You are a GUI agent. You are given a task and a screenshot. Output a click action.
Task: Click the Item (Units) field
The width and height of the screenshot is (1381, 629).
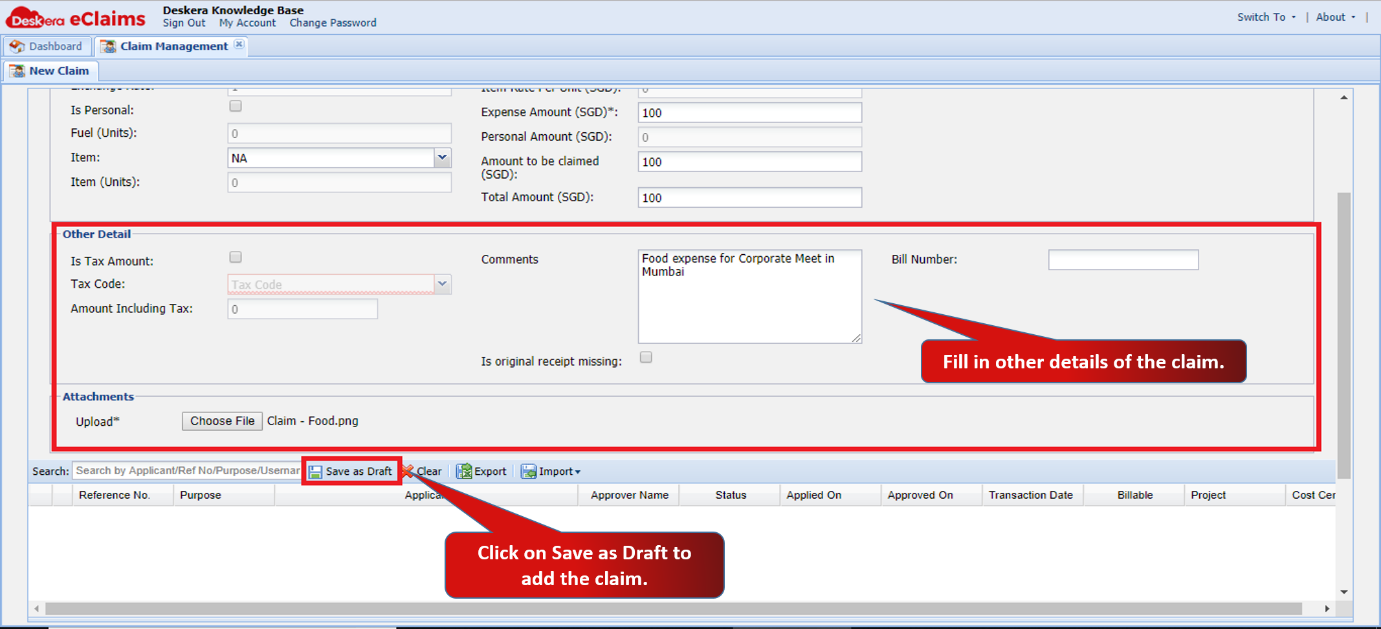[x=340, y=183]
